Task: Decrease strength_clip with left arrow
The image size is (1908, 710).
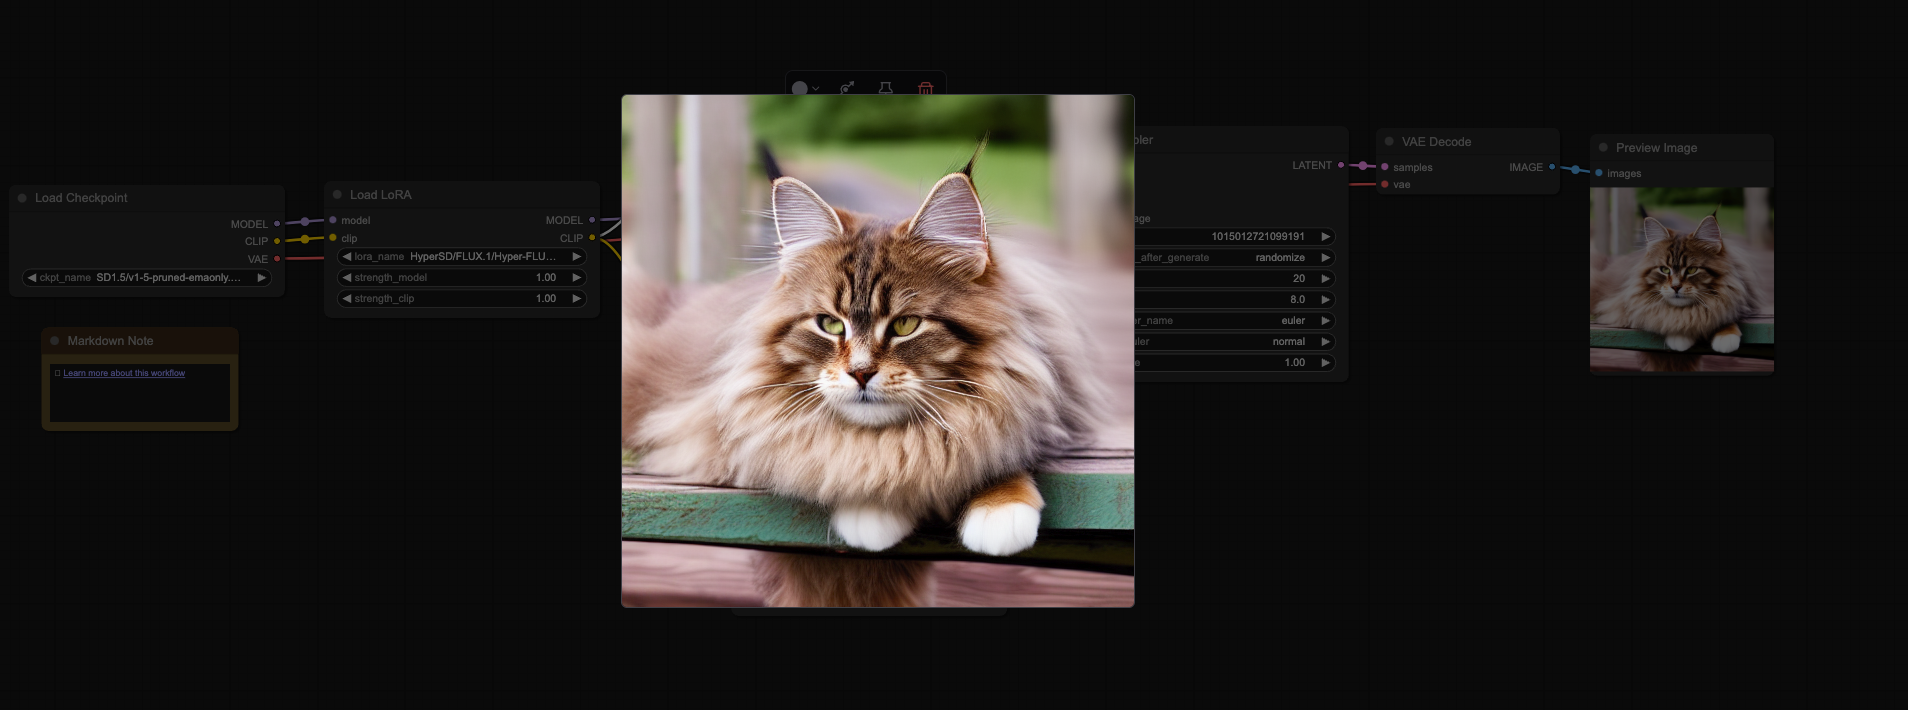Action: [347, 299]
